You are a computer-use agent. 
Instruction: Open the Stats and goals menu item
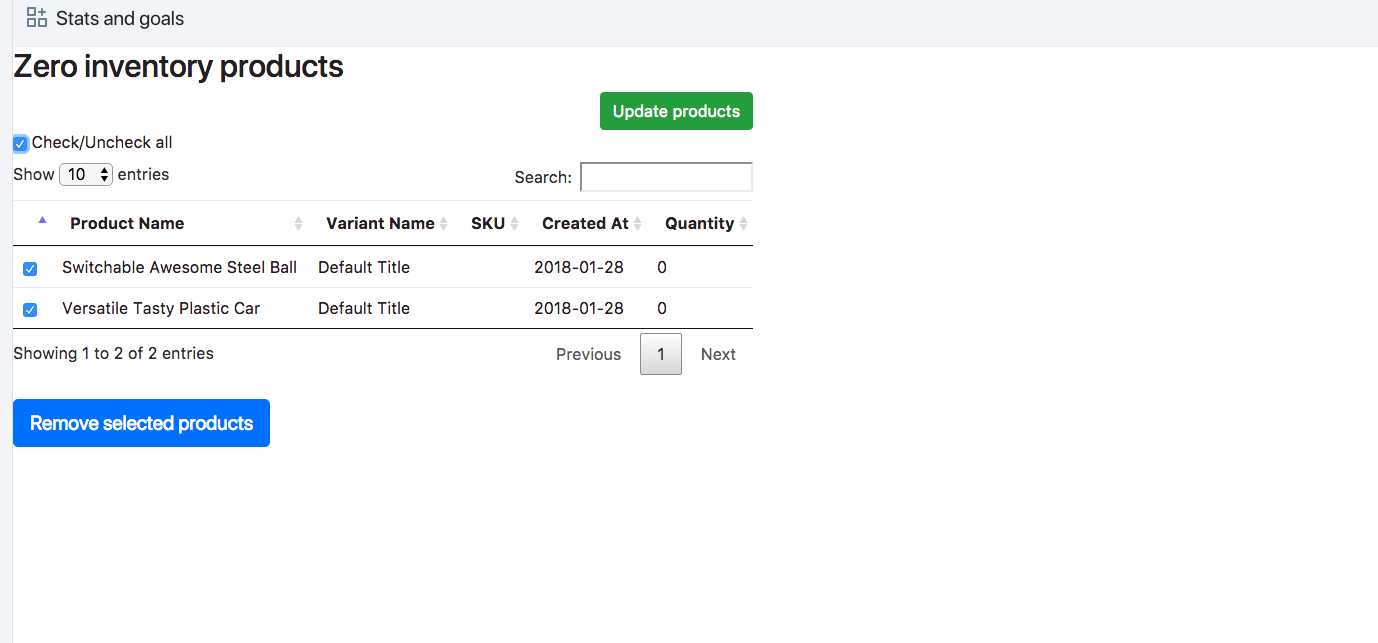[x=120, y=18]
